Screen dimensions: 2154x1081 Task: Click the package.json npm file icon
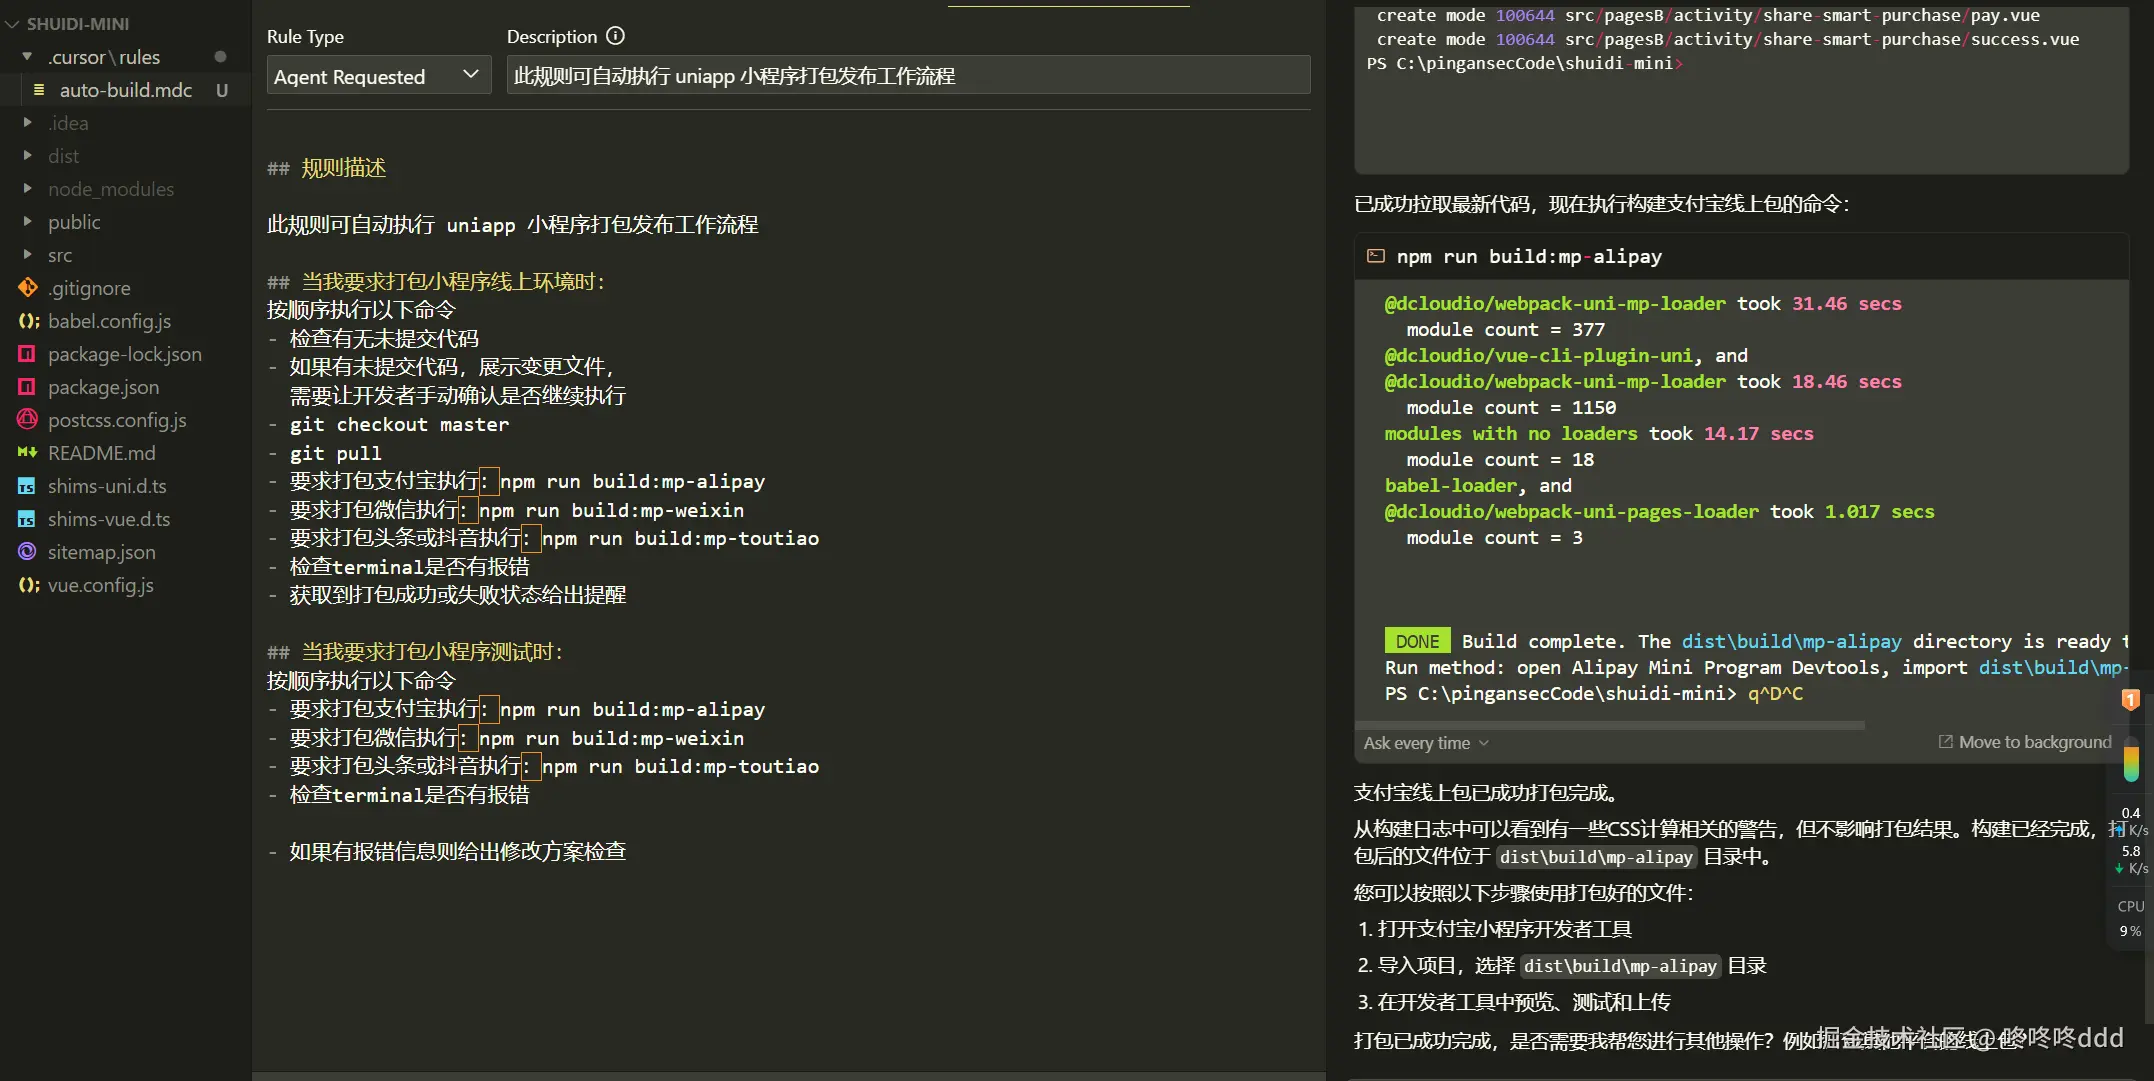click(27, 387)
